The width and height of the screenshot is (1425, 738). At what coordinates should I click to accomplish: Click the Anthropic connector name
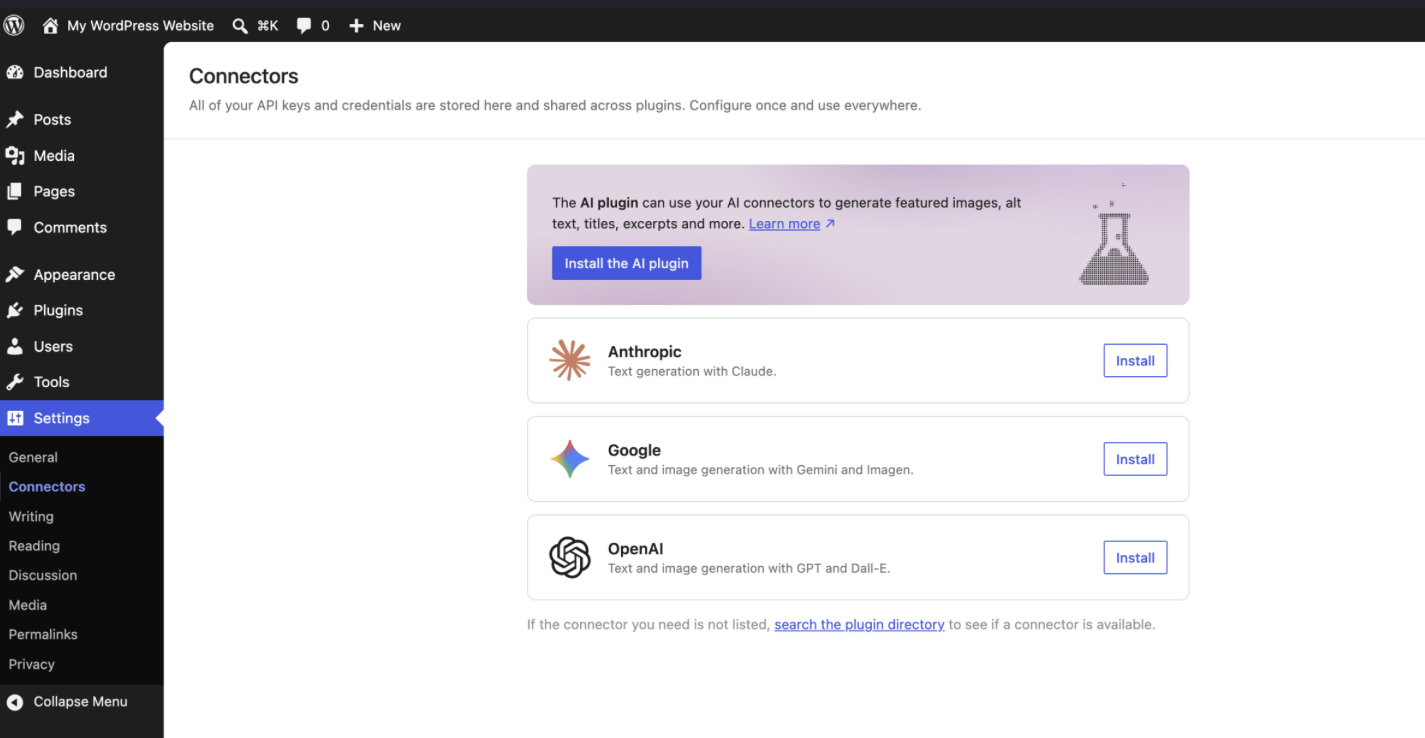point(645,352)
